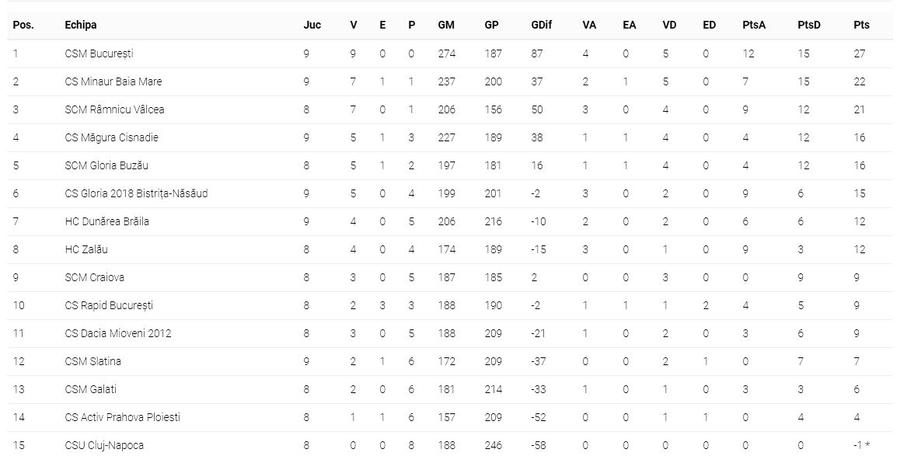The height and width of the screenshot is (466, 900).
Task: Select CS Minaur Baia Mare team
Action: (113, 81)
